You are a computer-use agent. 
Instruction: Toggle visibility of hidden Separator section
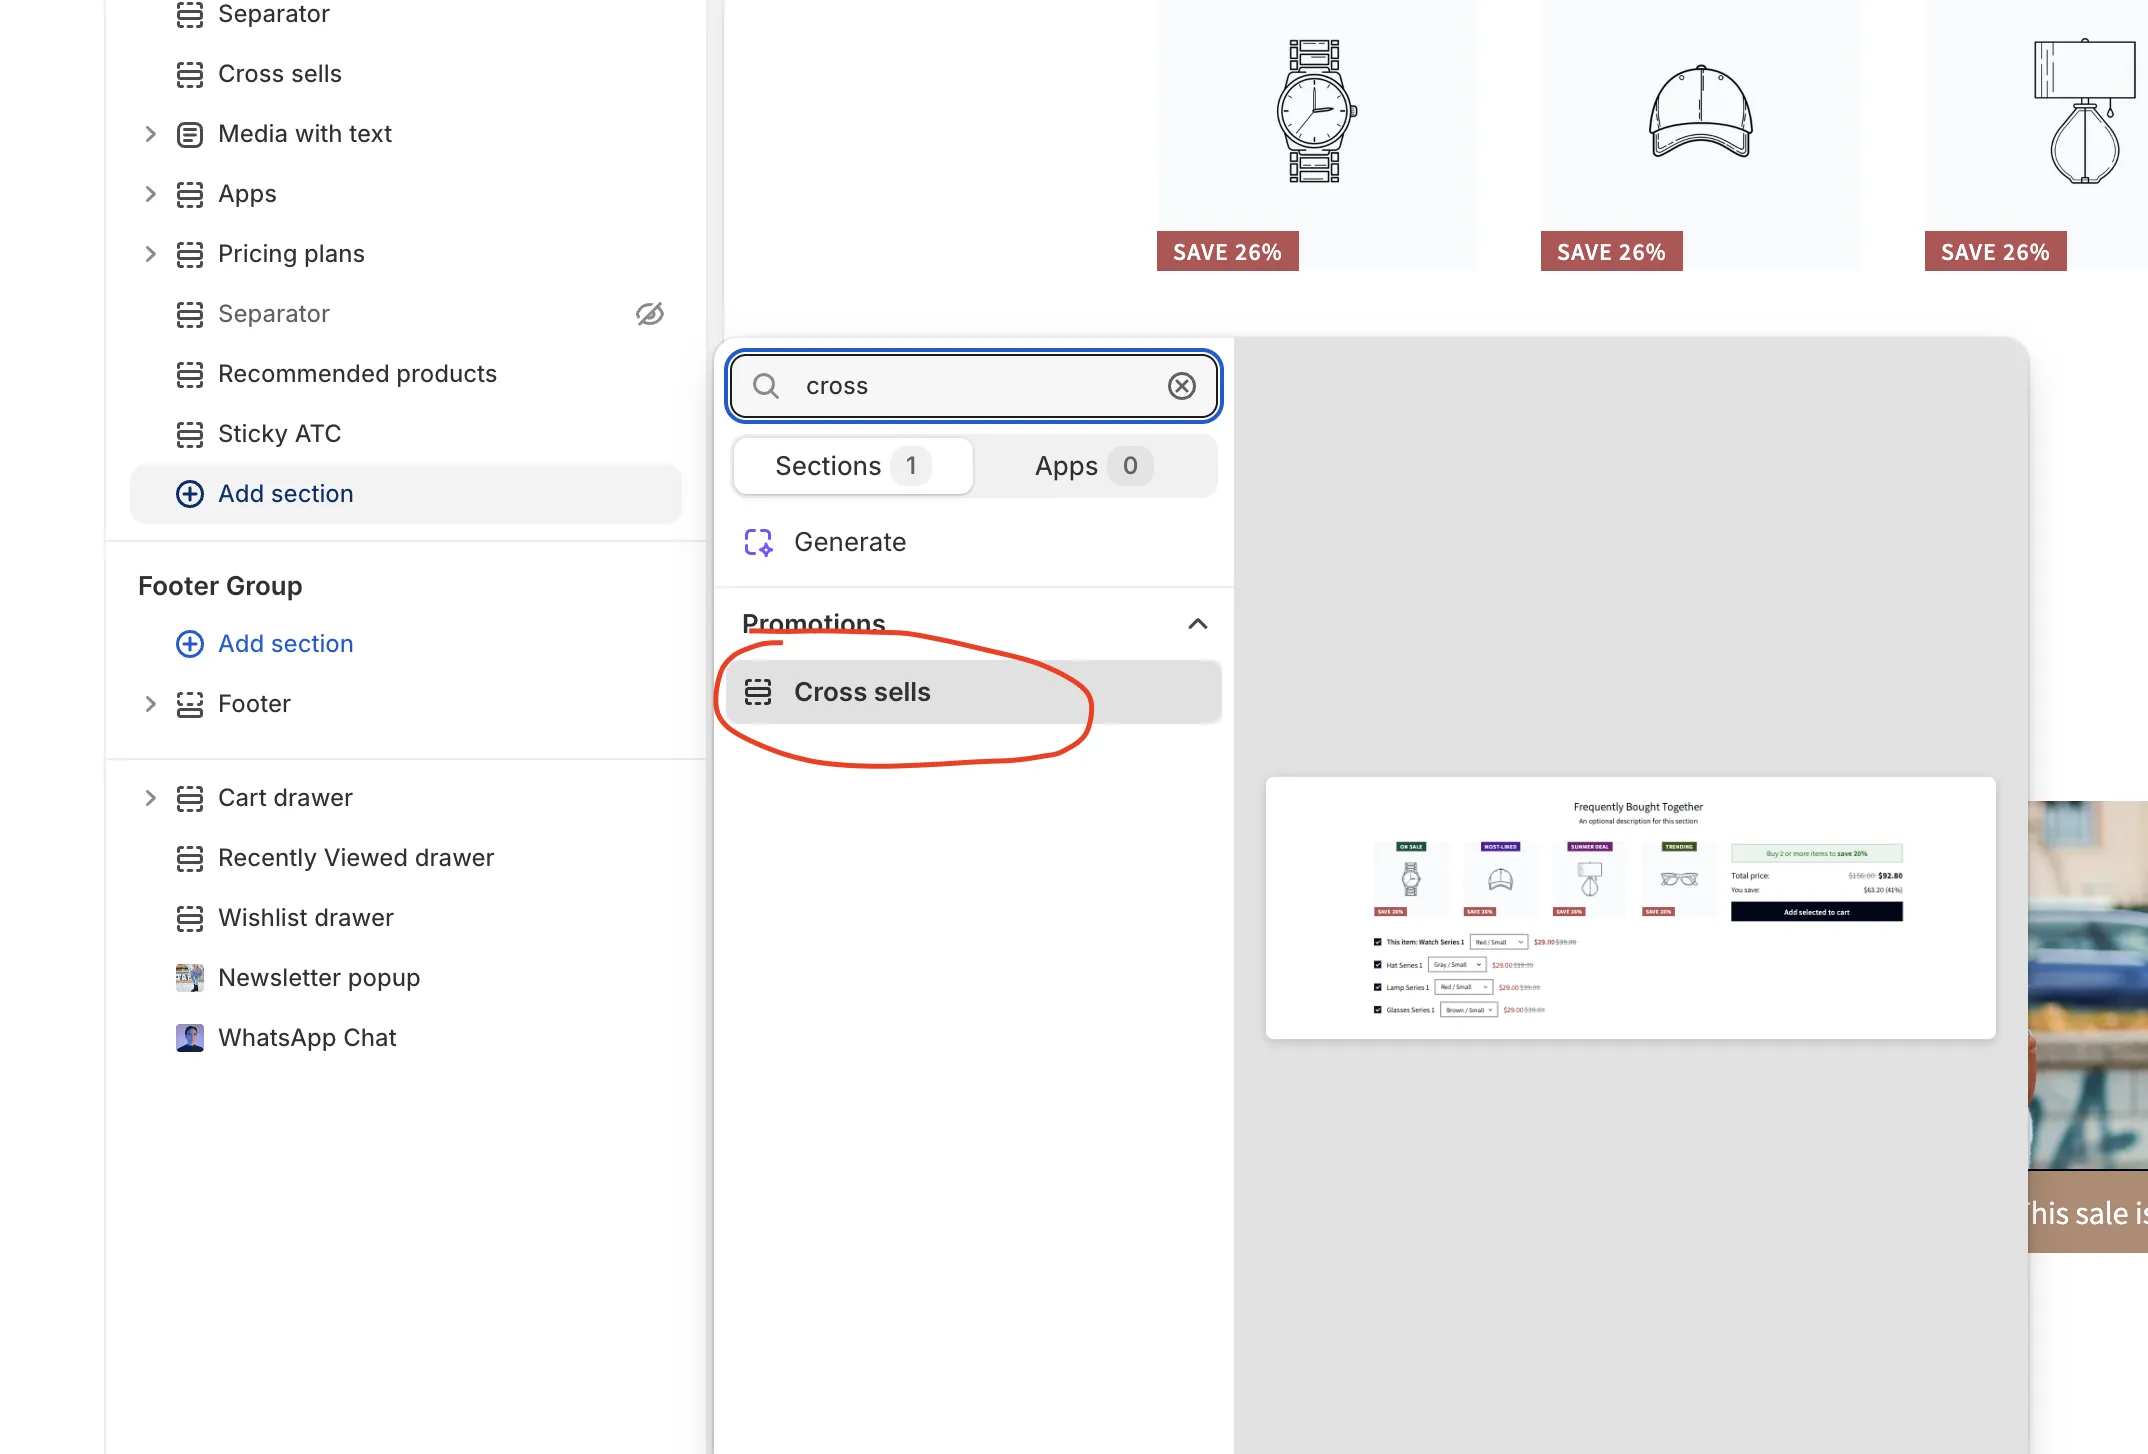coord(649,314)
